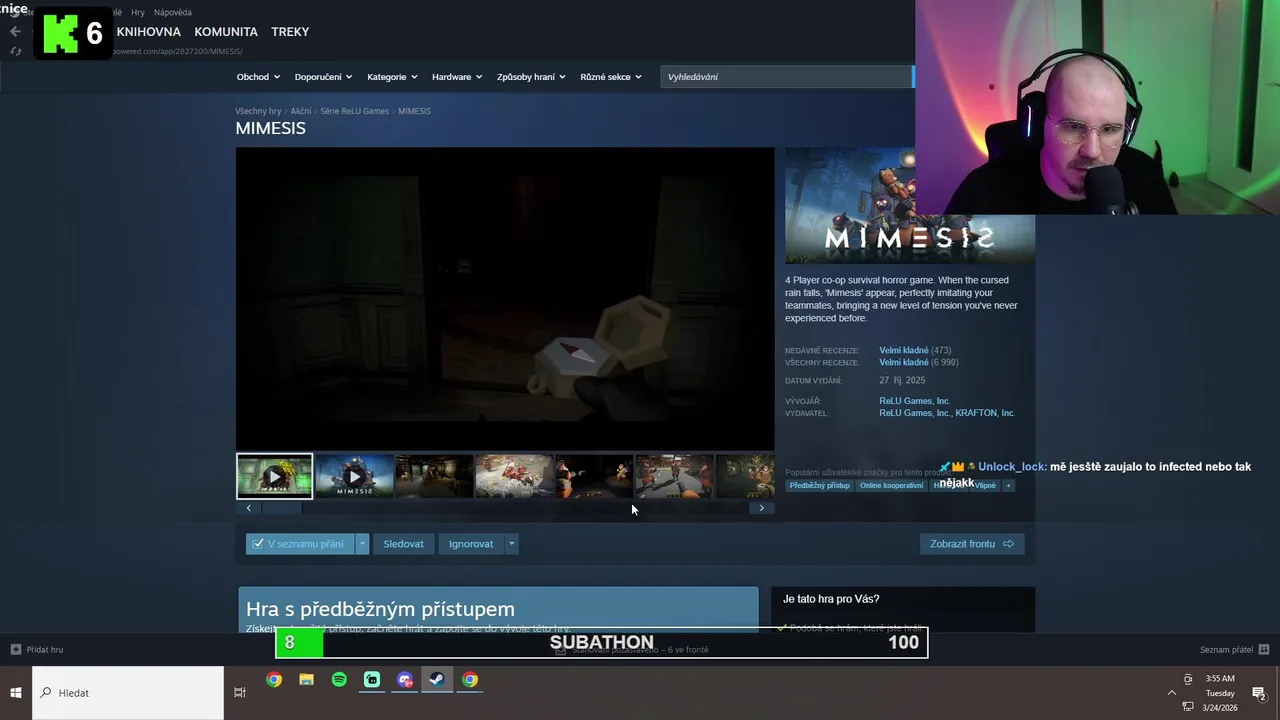Select the Online kooperativní tag
Viewport: 1280px width, 720px height.
(891, 486)
